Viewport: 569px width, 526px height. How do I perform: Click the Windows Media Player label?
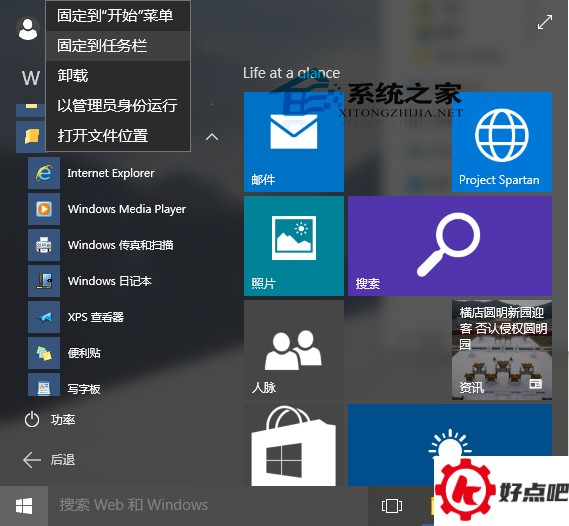(127, 209)
